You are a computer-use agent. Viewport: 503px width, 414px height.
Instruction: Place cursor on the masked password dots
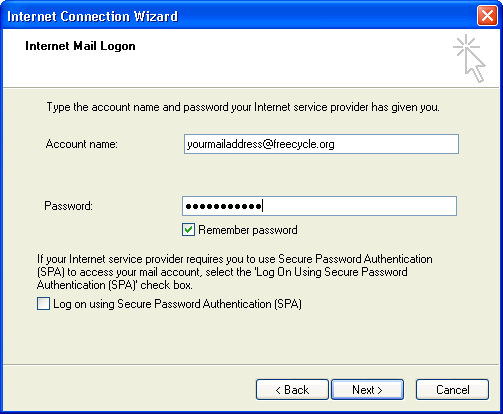[x=223, y=206]
